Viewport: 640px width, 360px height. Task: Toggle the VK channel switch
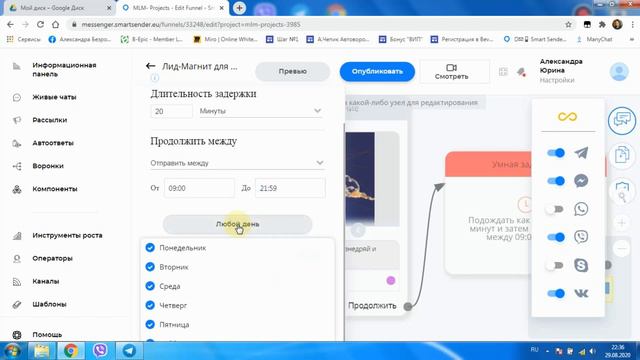coord(556,293)
